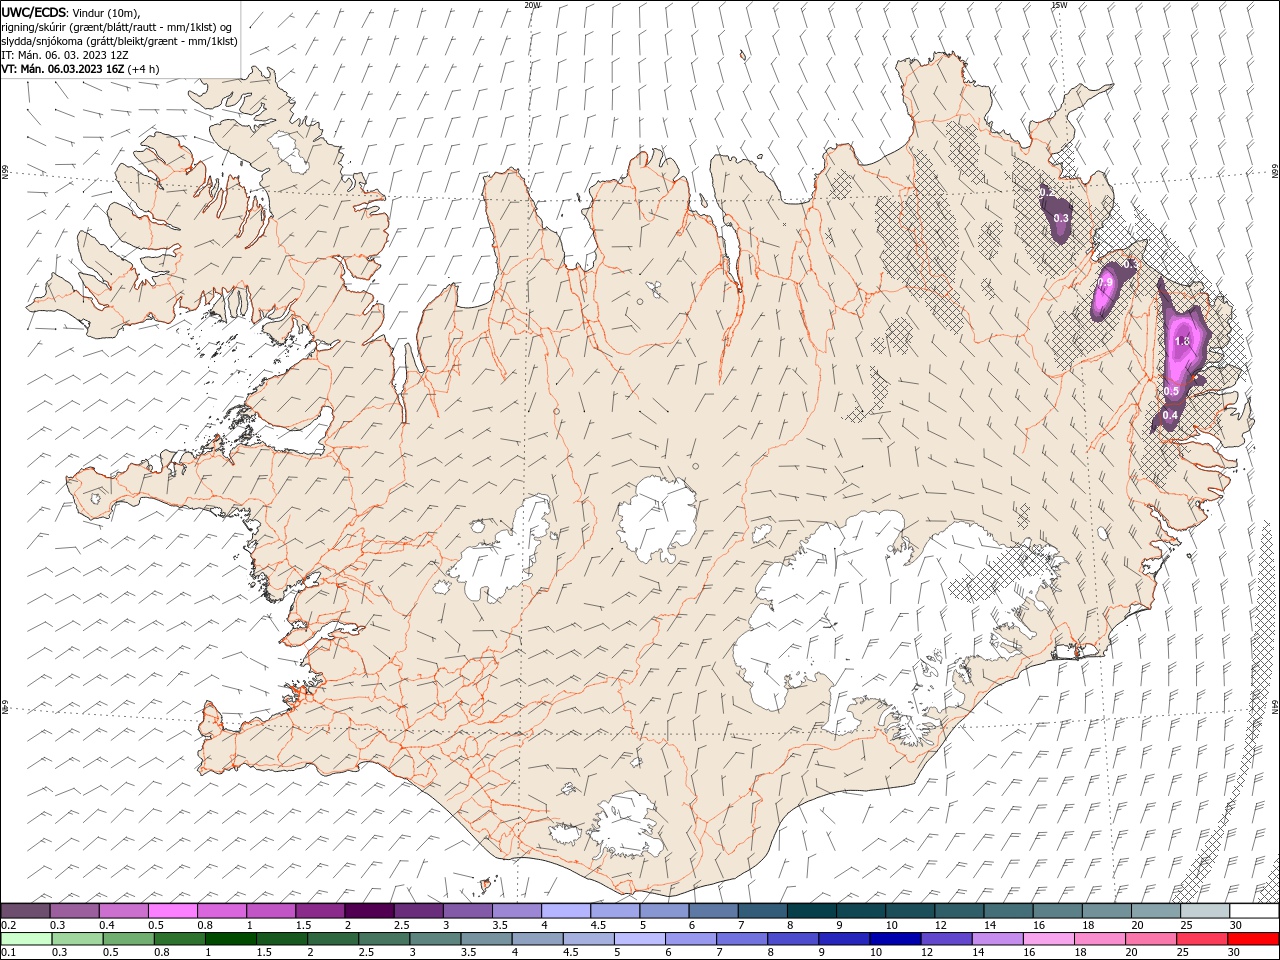Click the 'rigning/skúrir' legend description line
The width and height of the screenshot is (1280, 960).
(116, 26)
